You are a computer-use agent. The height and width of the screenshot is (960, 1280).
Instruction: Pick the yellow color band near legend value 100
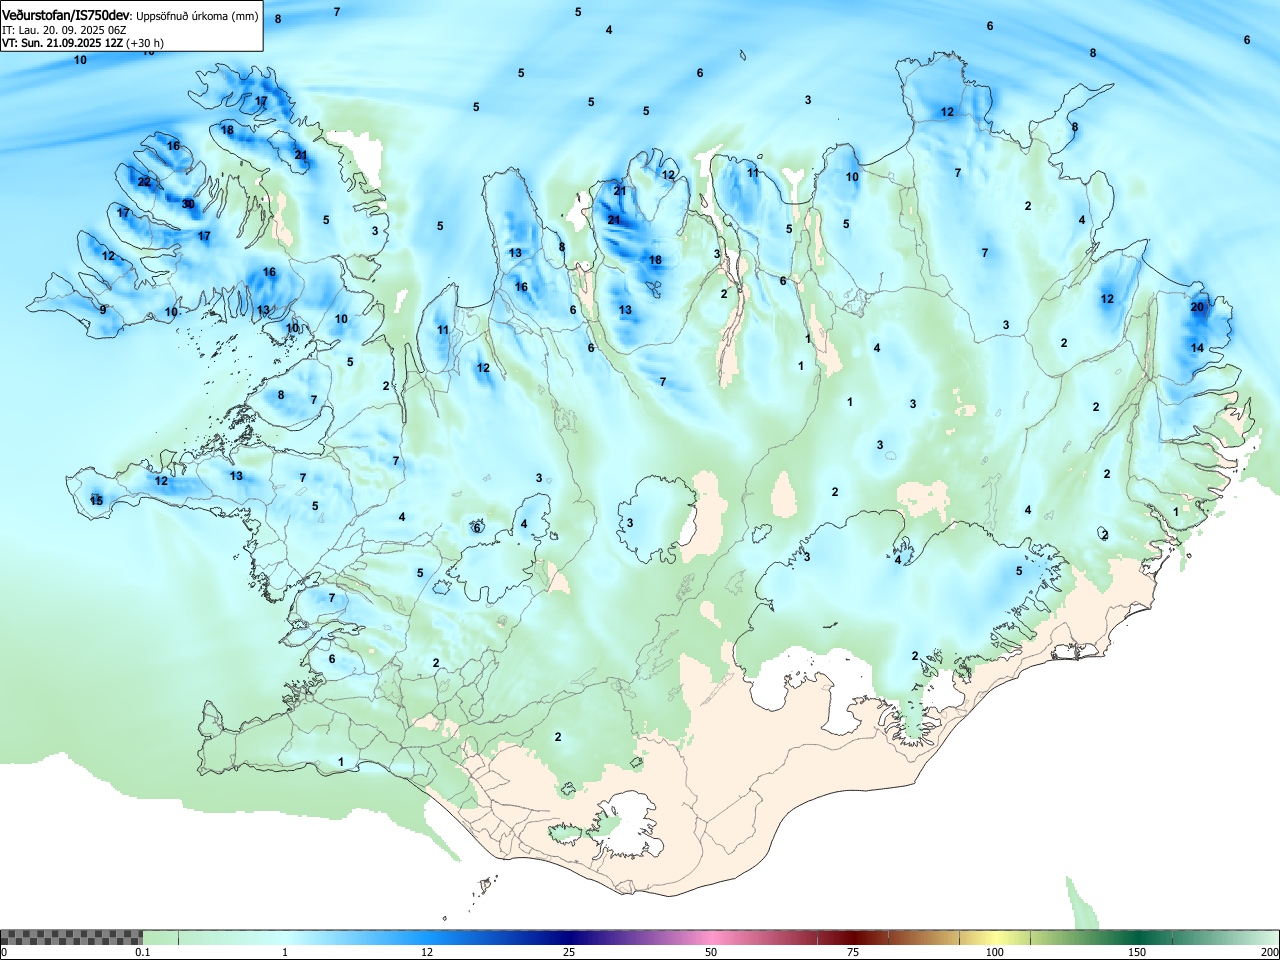tap(997, 937)
